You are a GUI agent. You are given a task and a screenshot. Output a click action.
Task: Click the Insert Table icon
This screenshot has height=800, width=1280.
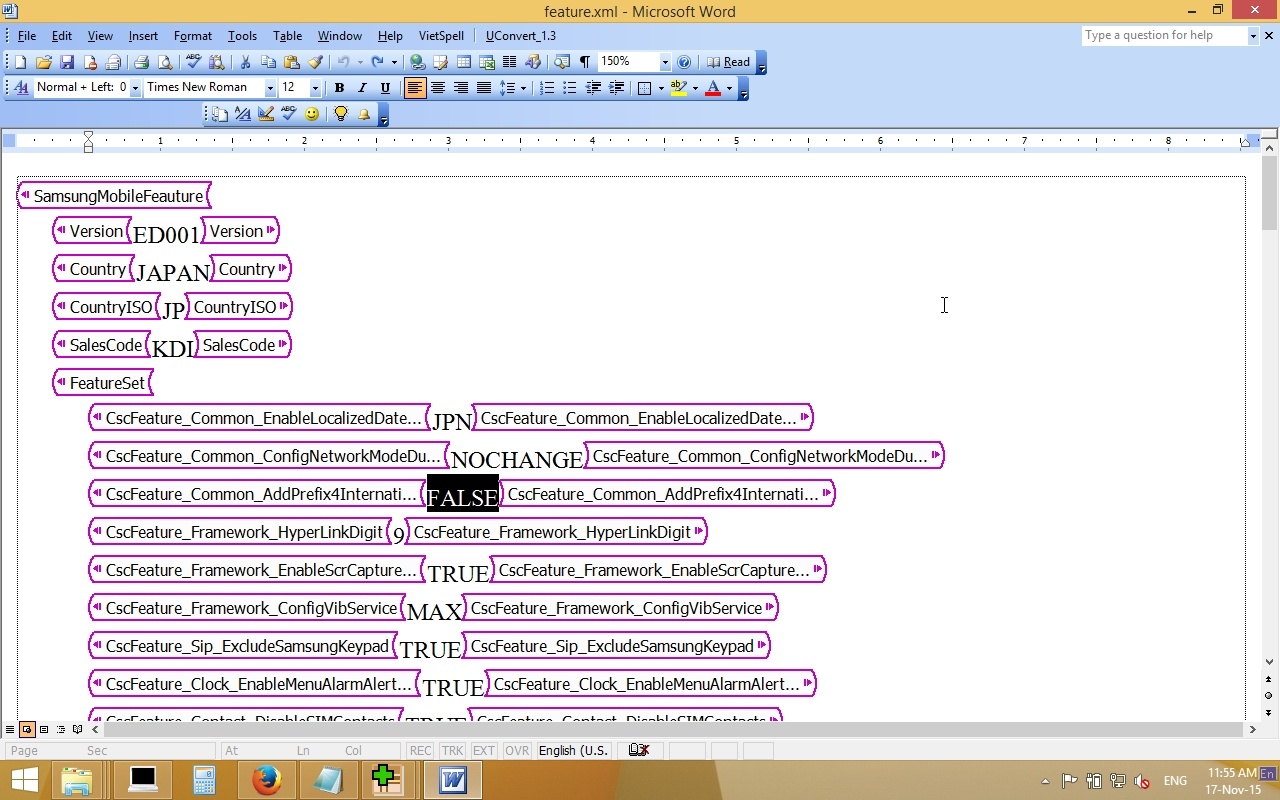click(463, 62)
